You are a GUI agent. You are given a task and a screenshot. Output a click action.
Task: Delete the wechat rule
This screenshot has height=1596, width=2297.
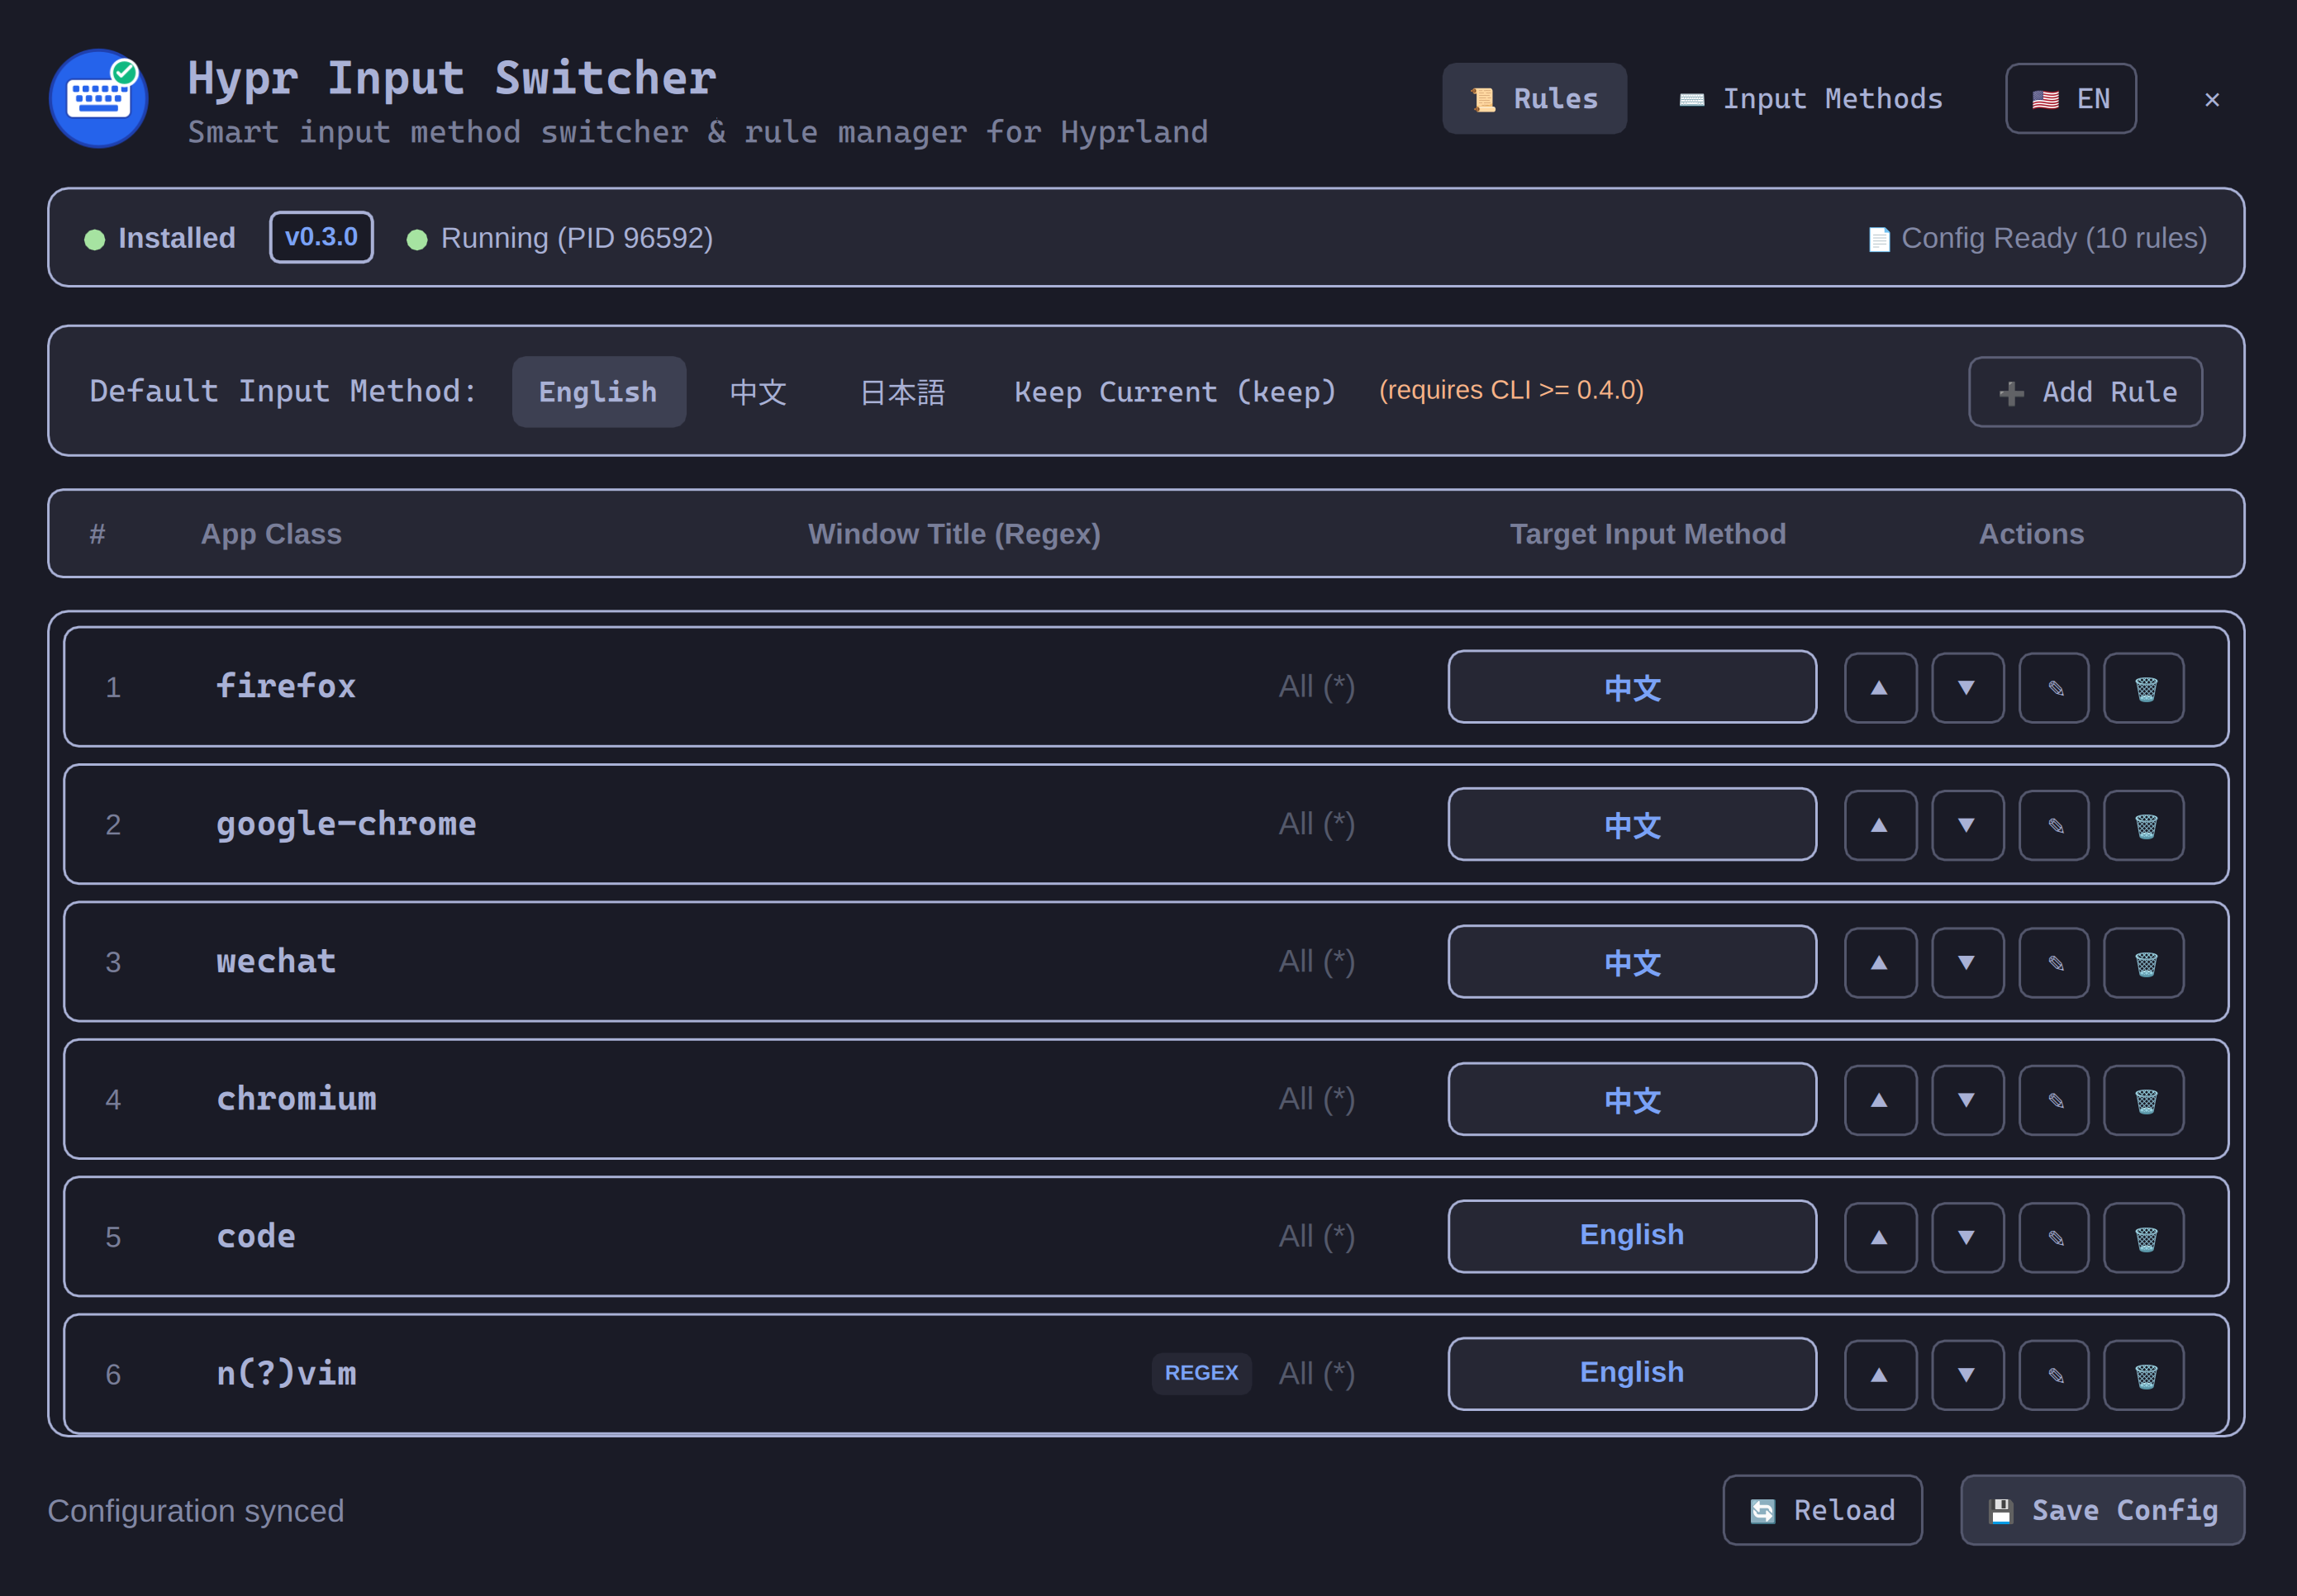pos(2144,962)
